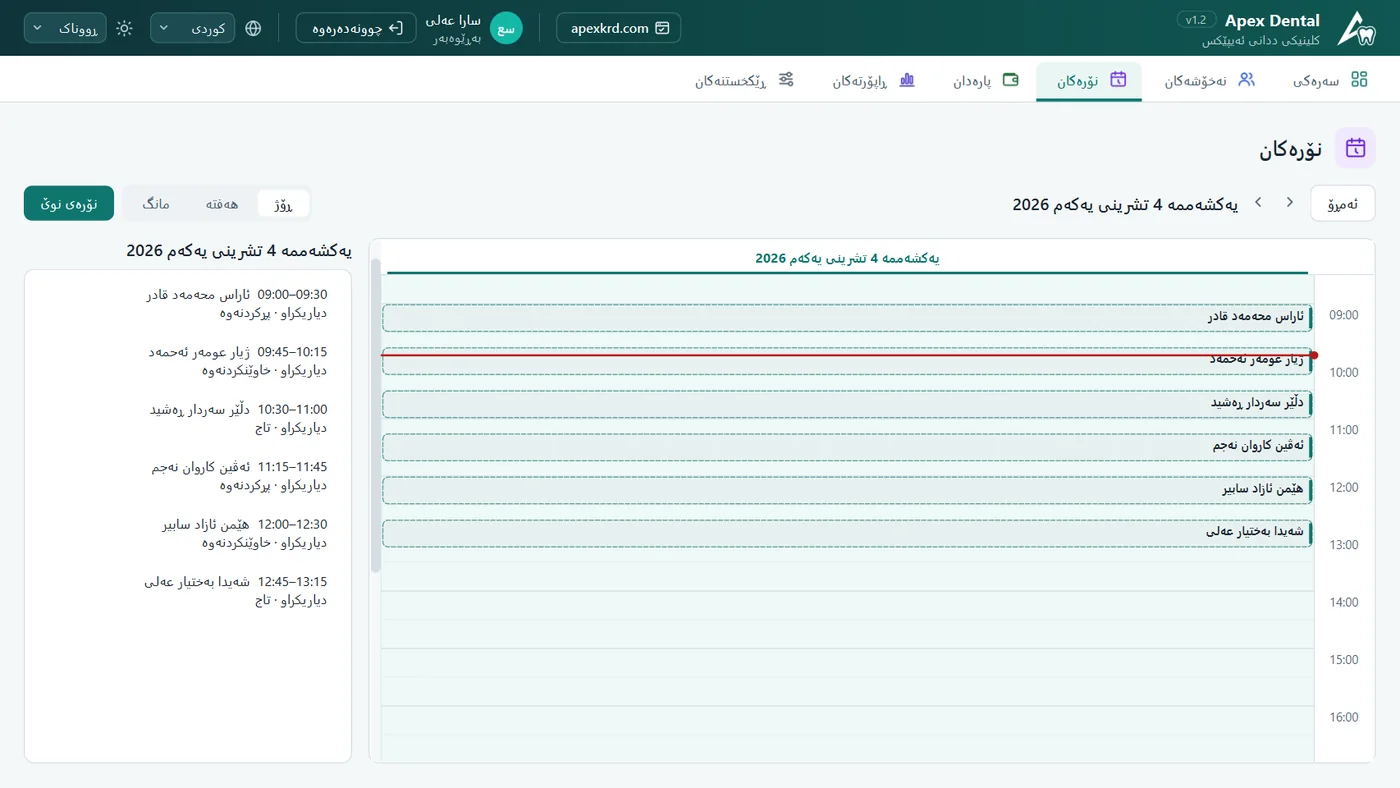Click the ئەمڕۆ today button

1342,203
